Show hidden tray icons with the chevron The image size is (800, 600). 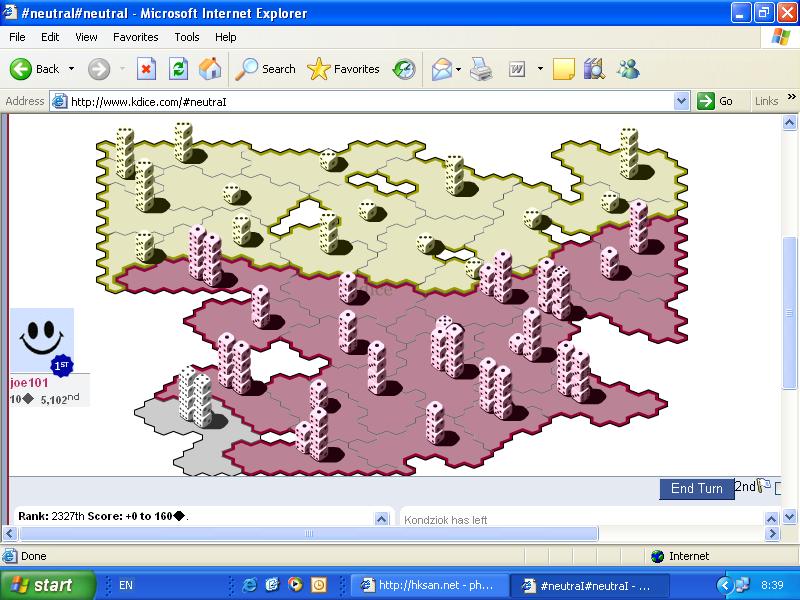[x=724, y=585]
